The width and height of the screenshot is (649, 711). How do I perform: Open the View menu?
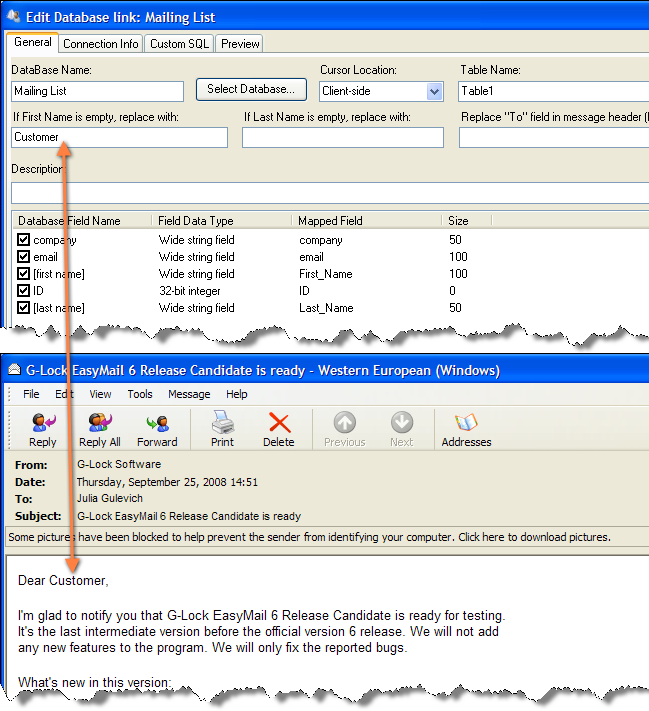[100, 394]
